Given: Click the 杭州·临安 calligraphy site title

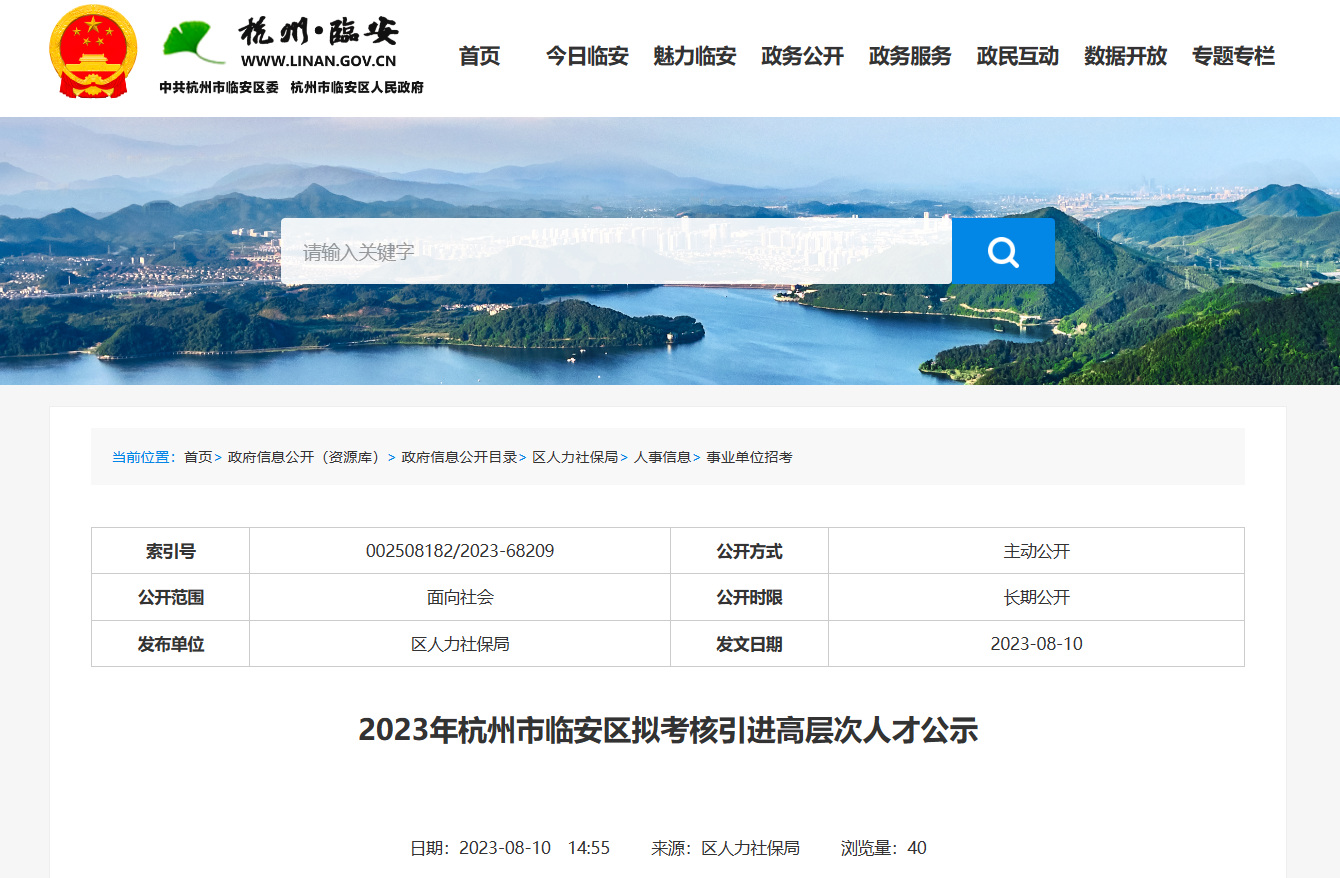Looking at the screenshot, I should 318,31.
